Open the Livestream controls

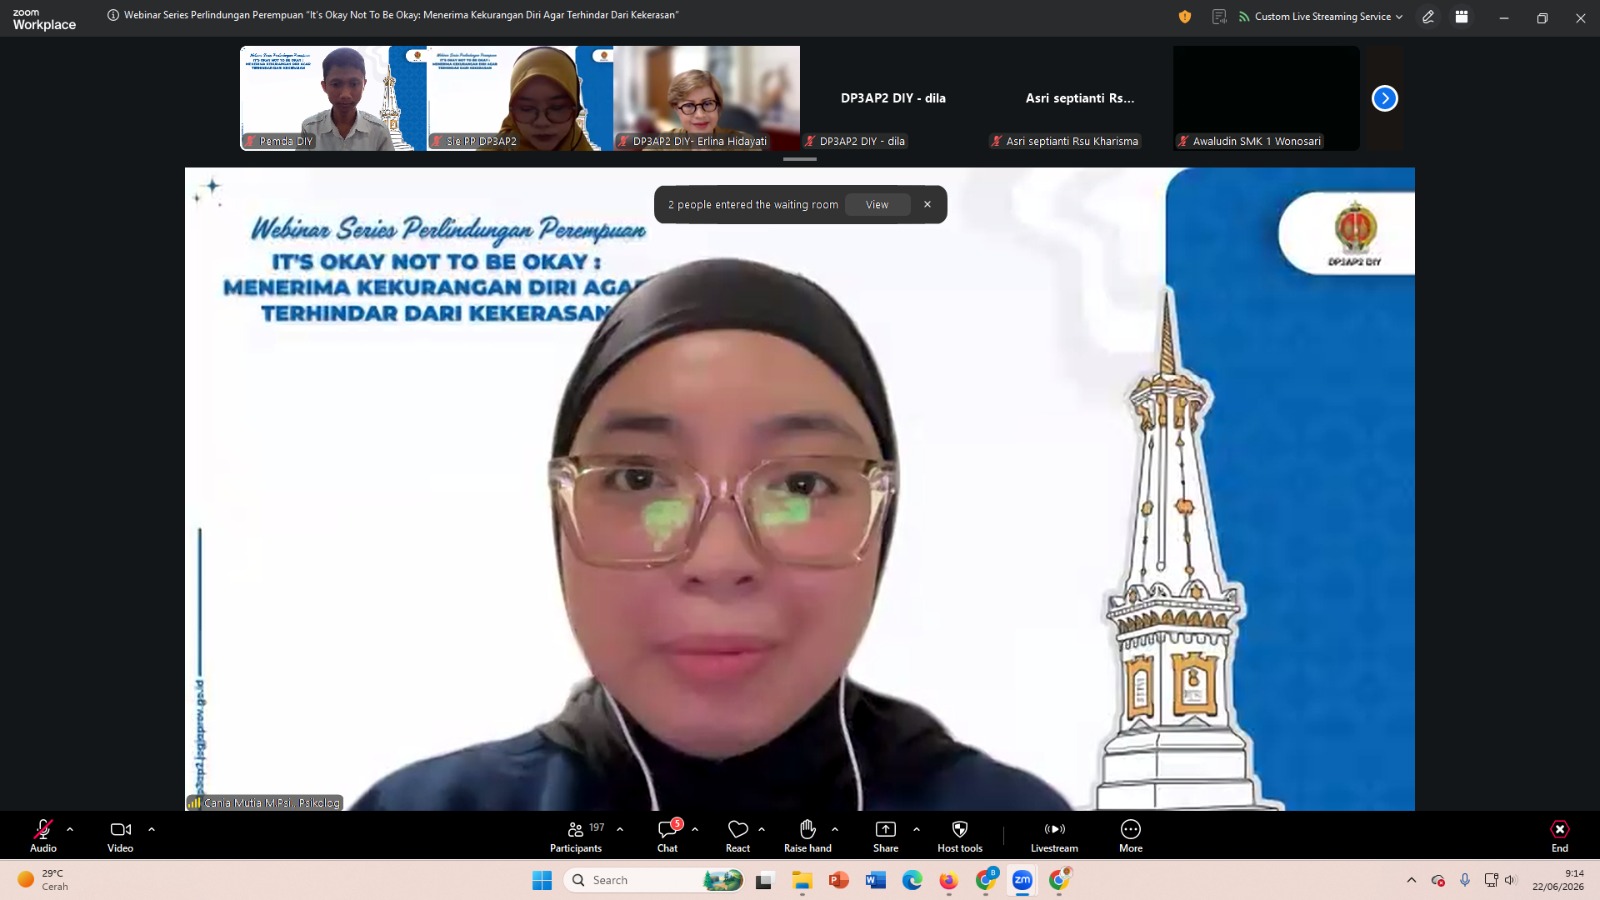point(1055,836)
